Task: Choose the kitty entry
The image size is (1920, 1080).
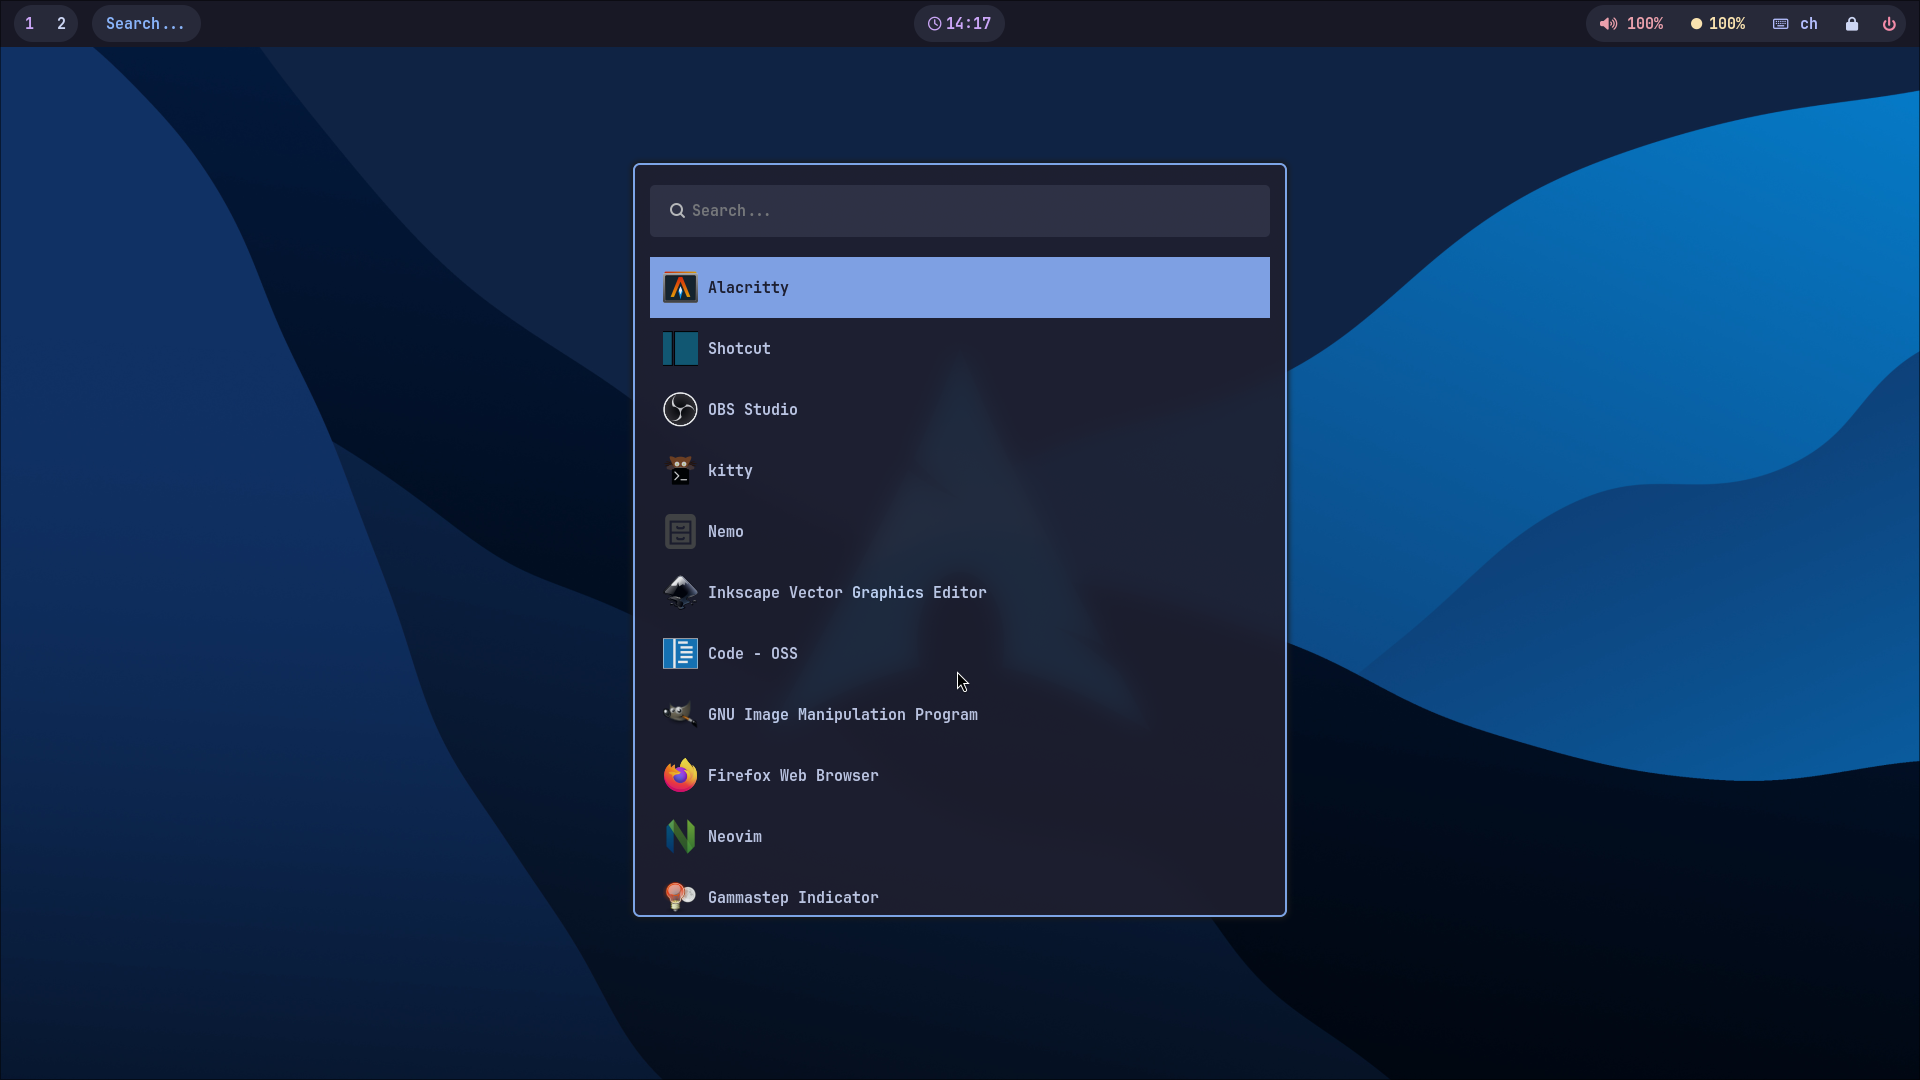Action: [960, 471]
